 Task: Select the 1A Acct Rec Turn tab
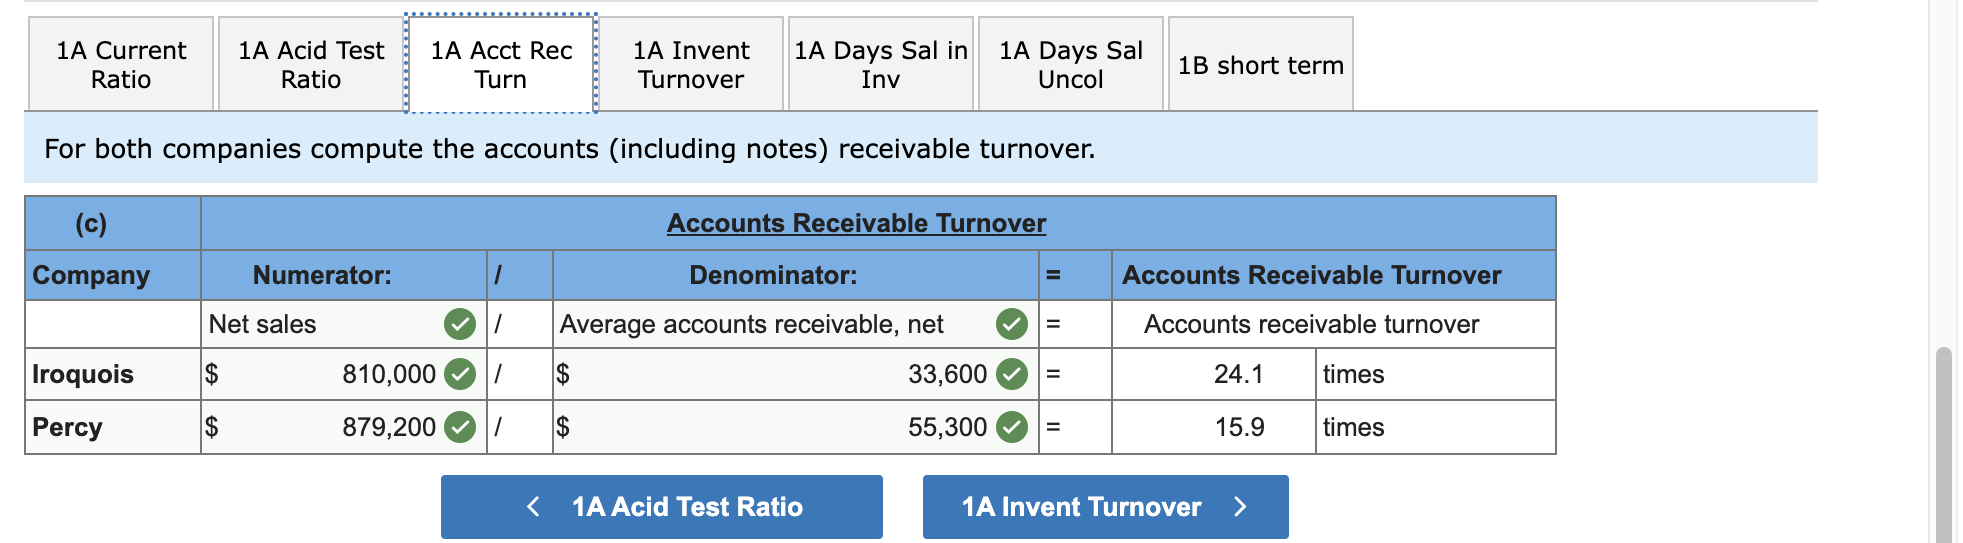coord(501,64)
